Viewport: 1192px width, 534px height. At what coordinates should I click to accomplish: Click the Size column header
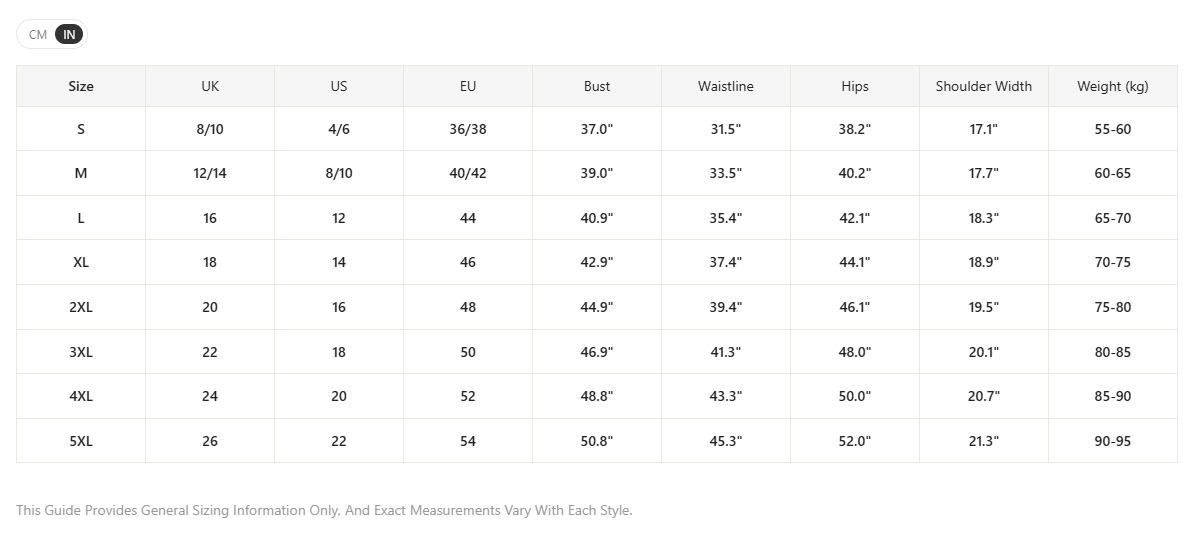(81, 86)
